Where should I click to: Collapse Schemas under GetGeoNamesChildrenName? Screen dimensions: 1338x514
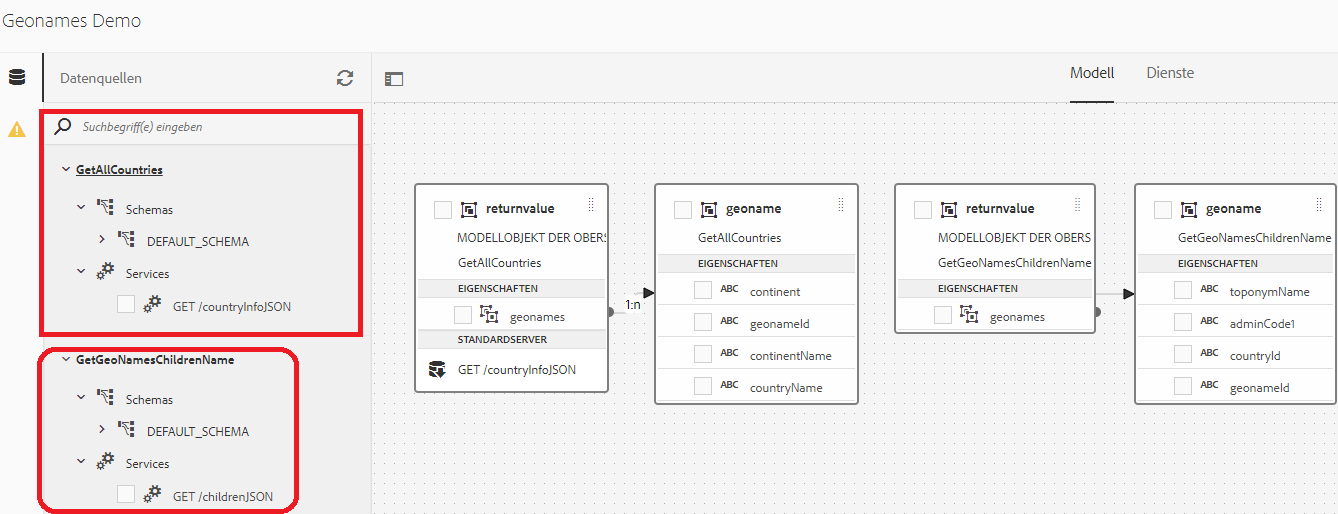click(82, 399)
